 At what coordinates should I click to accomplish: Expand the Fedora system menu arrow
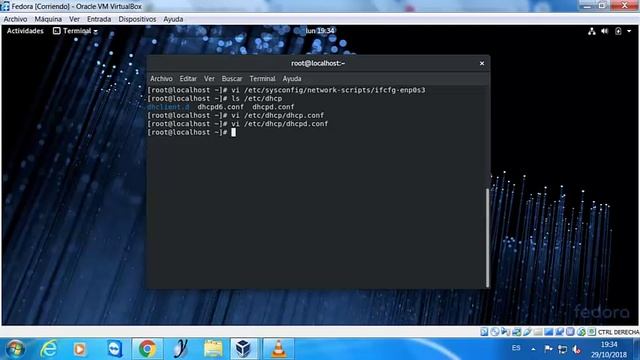(629, 31)
